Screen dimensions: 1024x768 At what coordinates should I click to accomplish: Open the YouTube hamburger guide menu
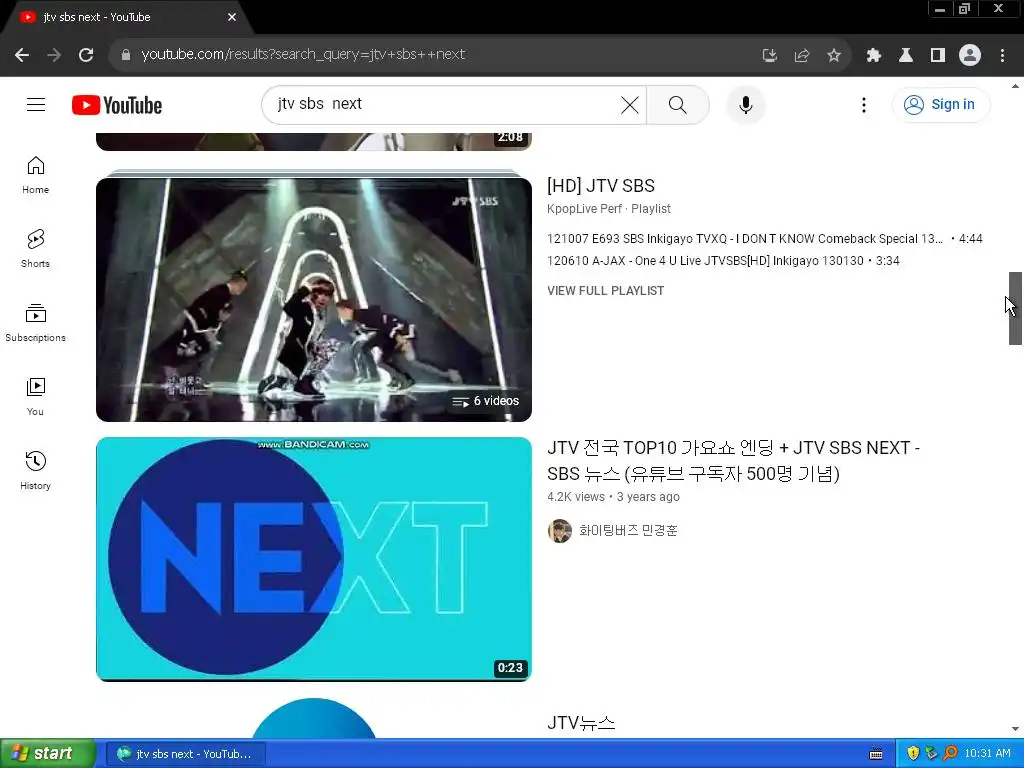(36, 104)
